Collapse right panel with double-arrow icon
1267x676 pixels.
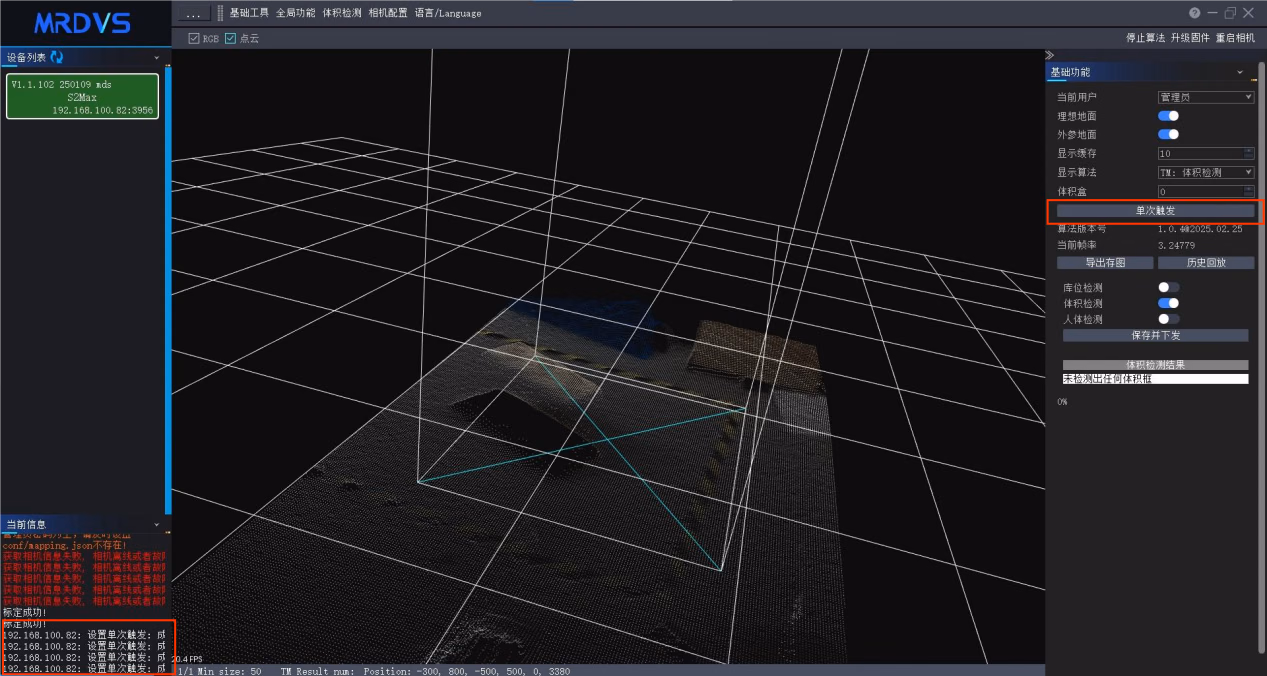(x=1050, y=55)
